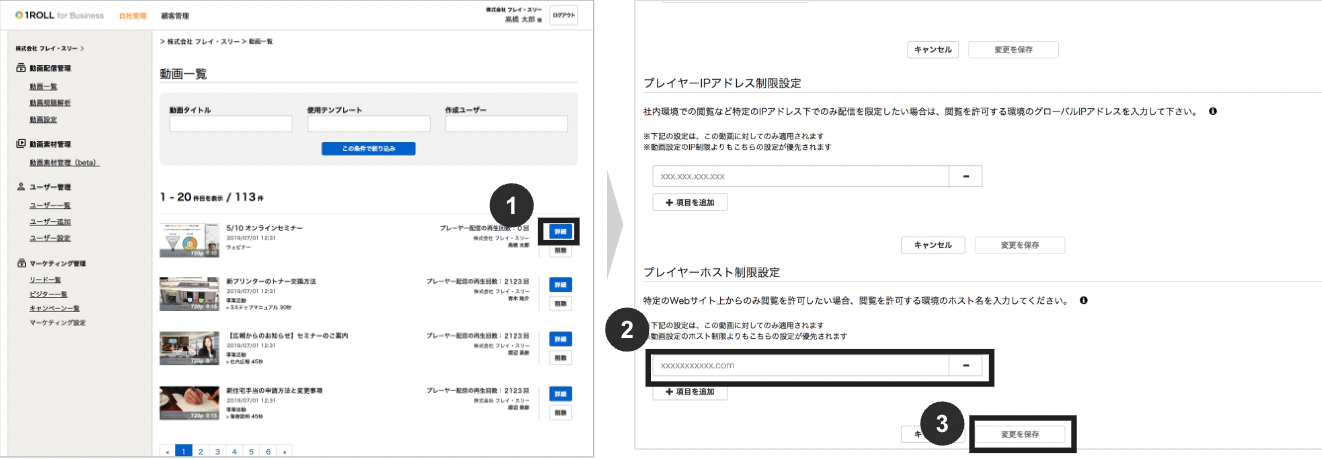The image size is (1322, 460).
Task: Delete the 5/10 オンラインセミナー video
Action: tap(560, 250)
